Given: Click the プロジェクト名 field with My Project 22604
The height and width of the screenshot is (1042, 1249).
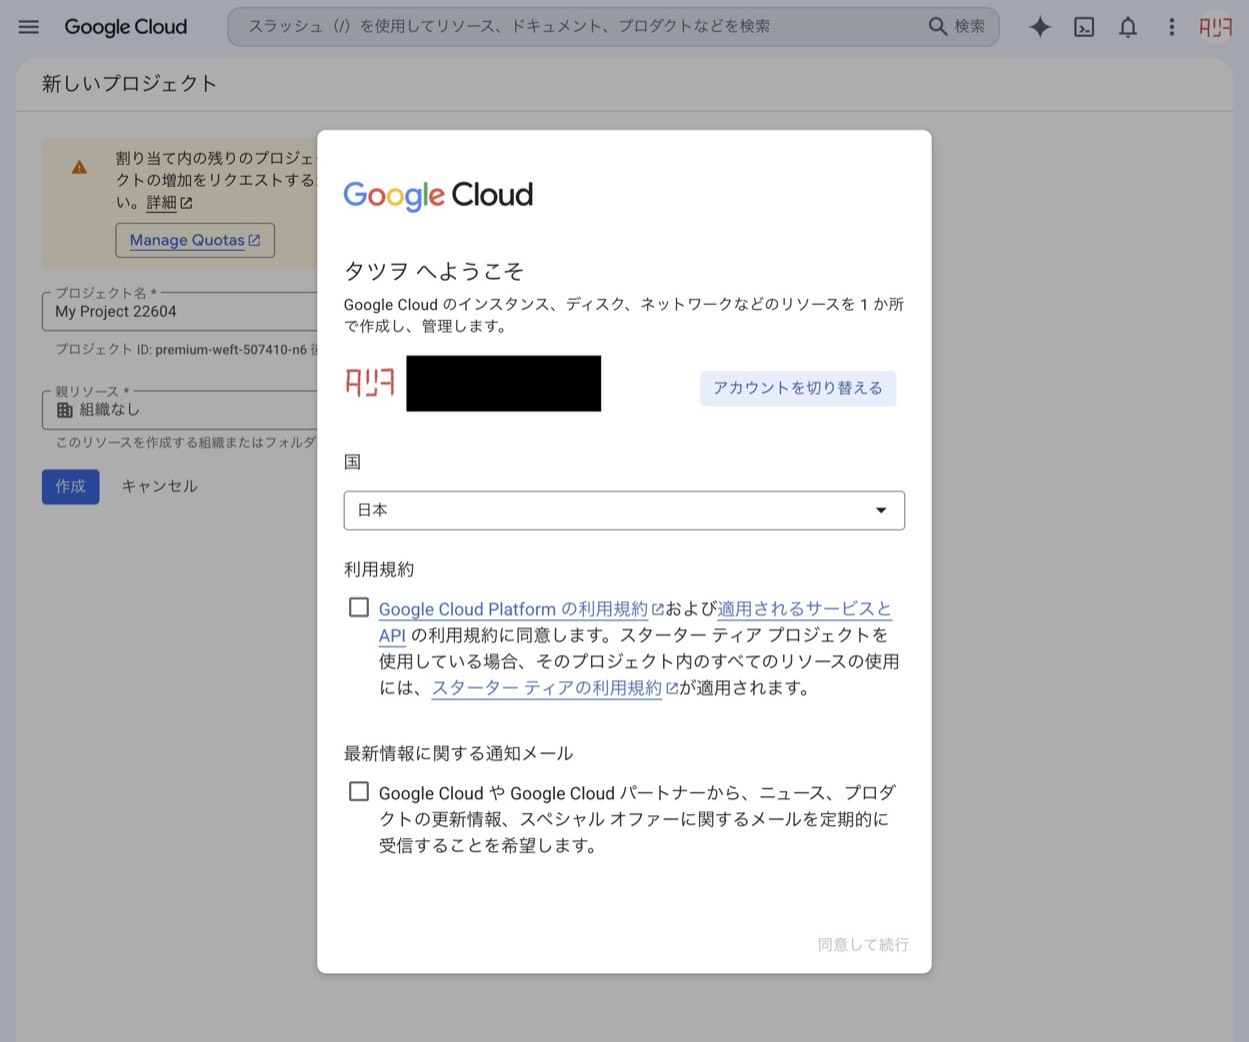Looking at the screenshot, I should tap(180, 311).
